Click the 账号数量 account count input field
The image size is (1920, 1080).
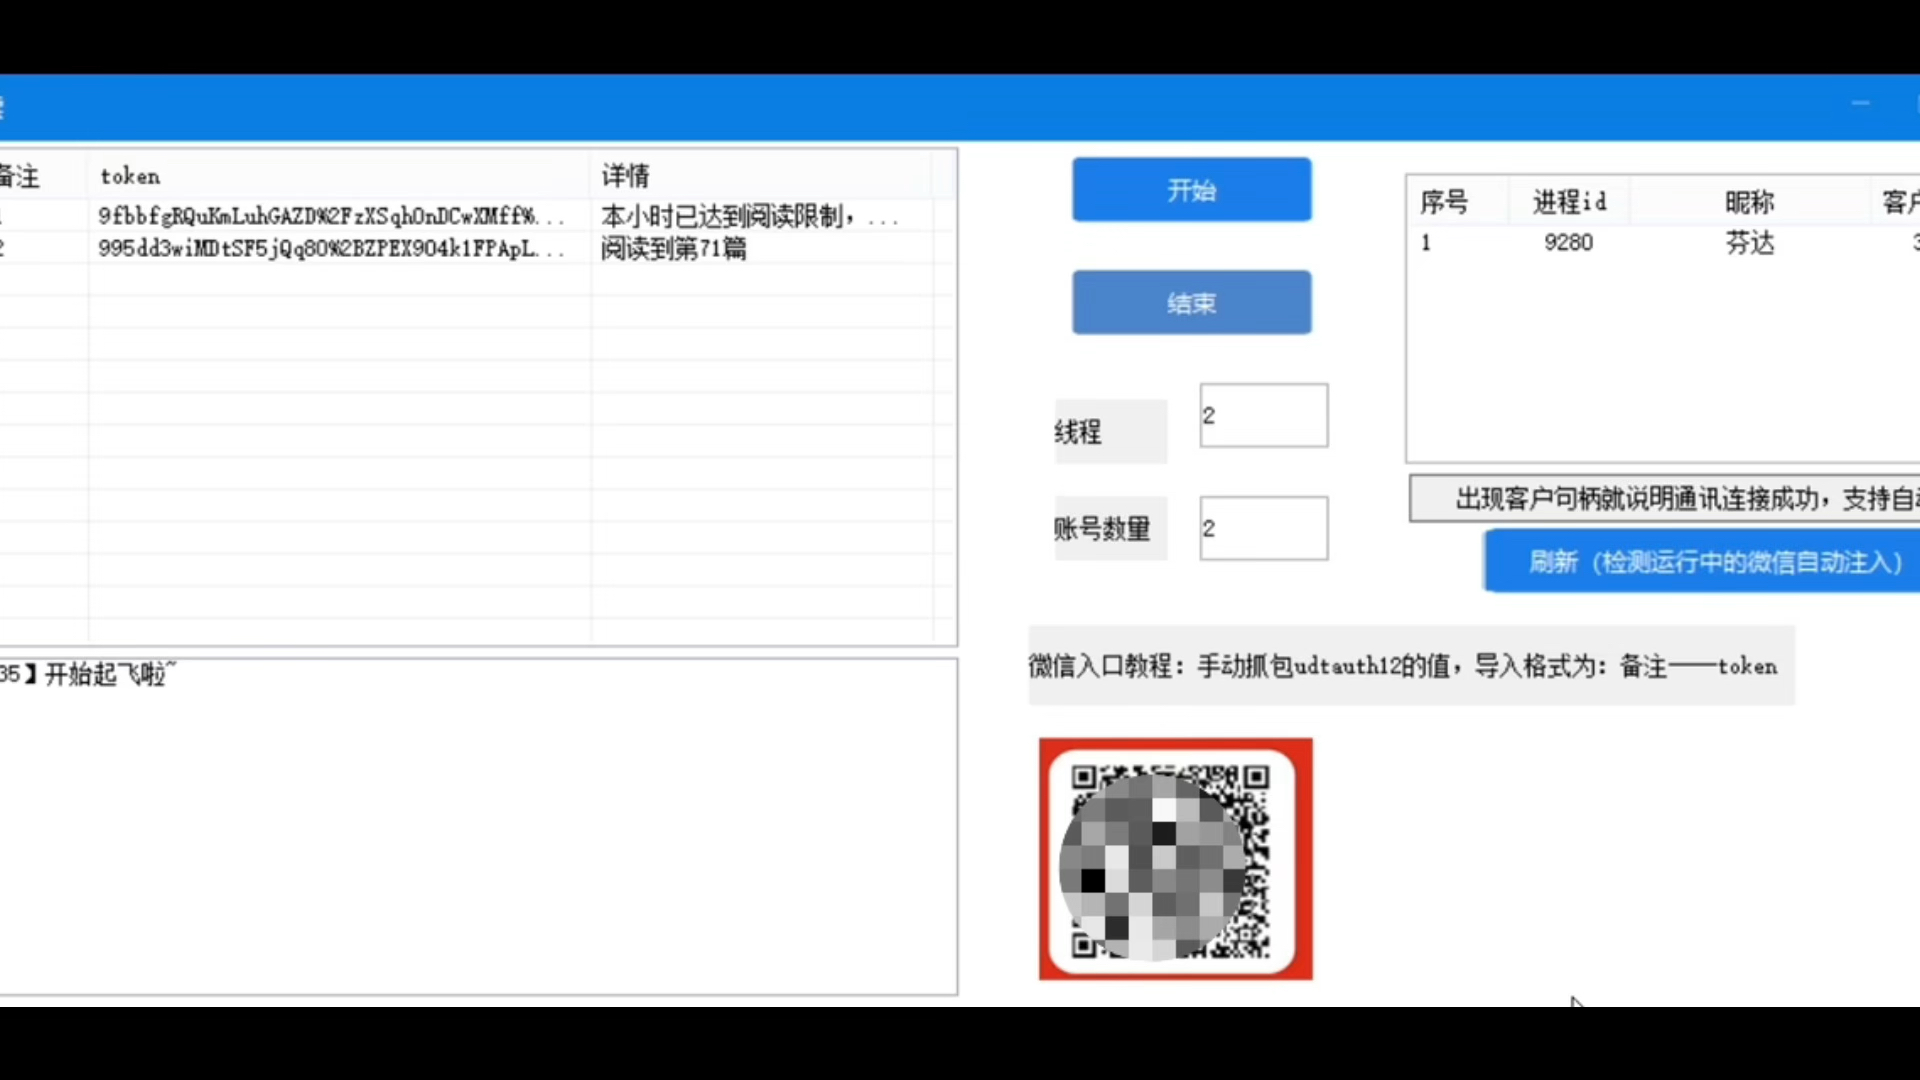[x=1264, y=528]
